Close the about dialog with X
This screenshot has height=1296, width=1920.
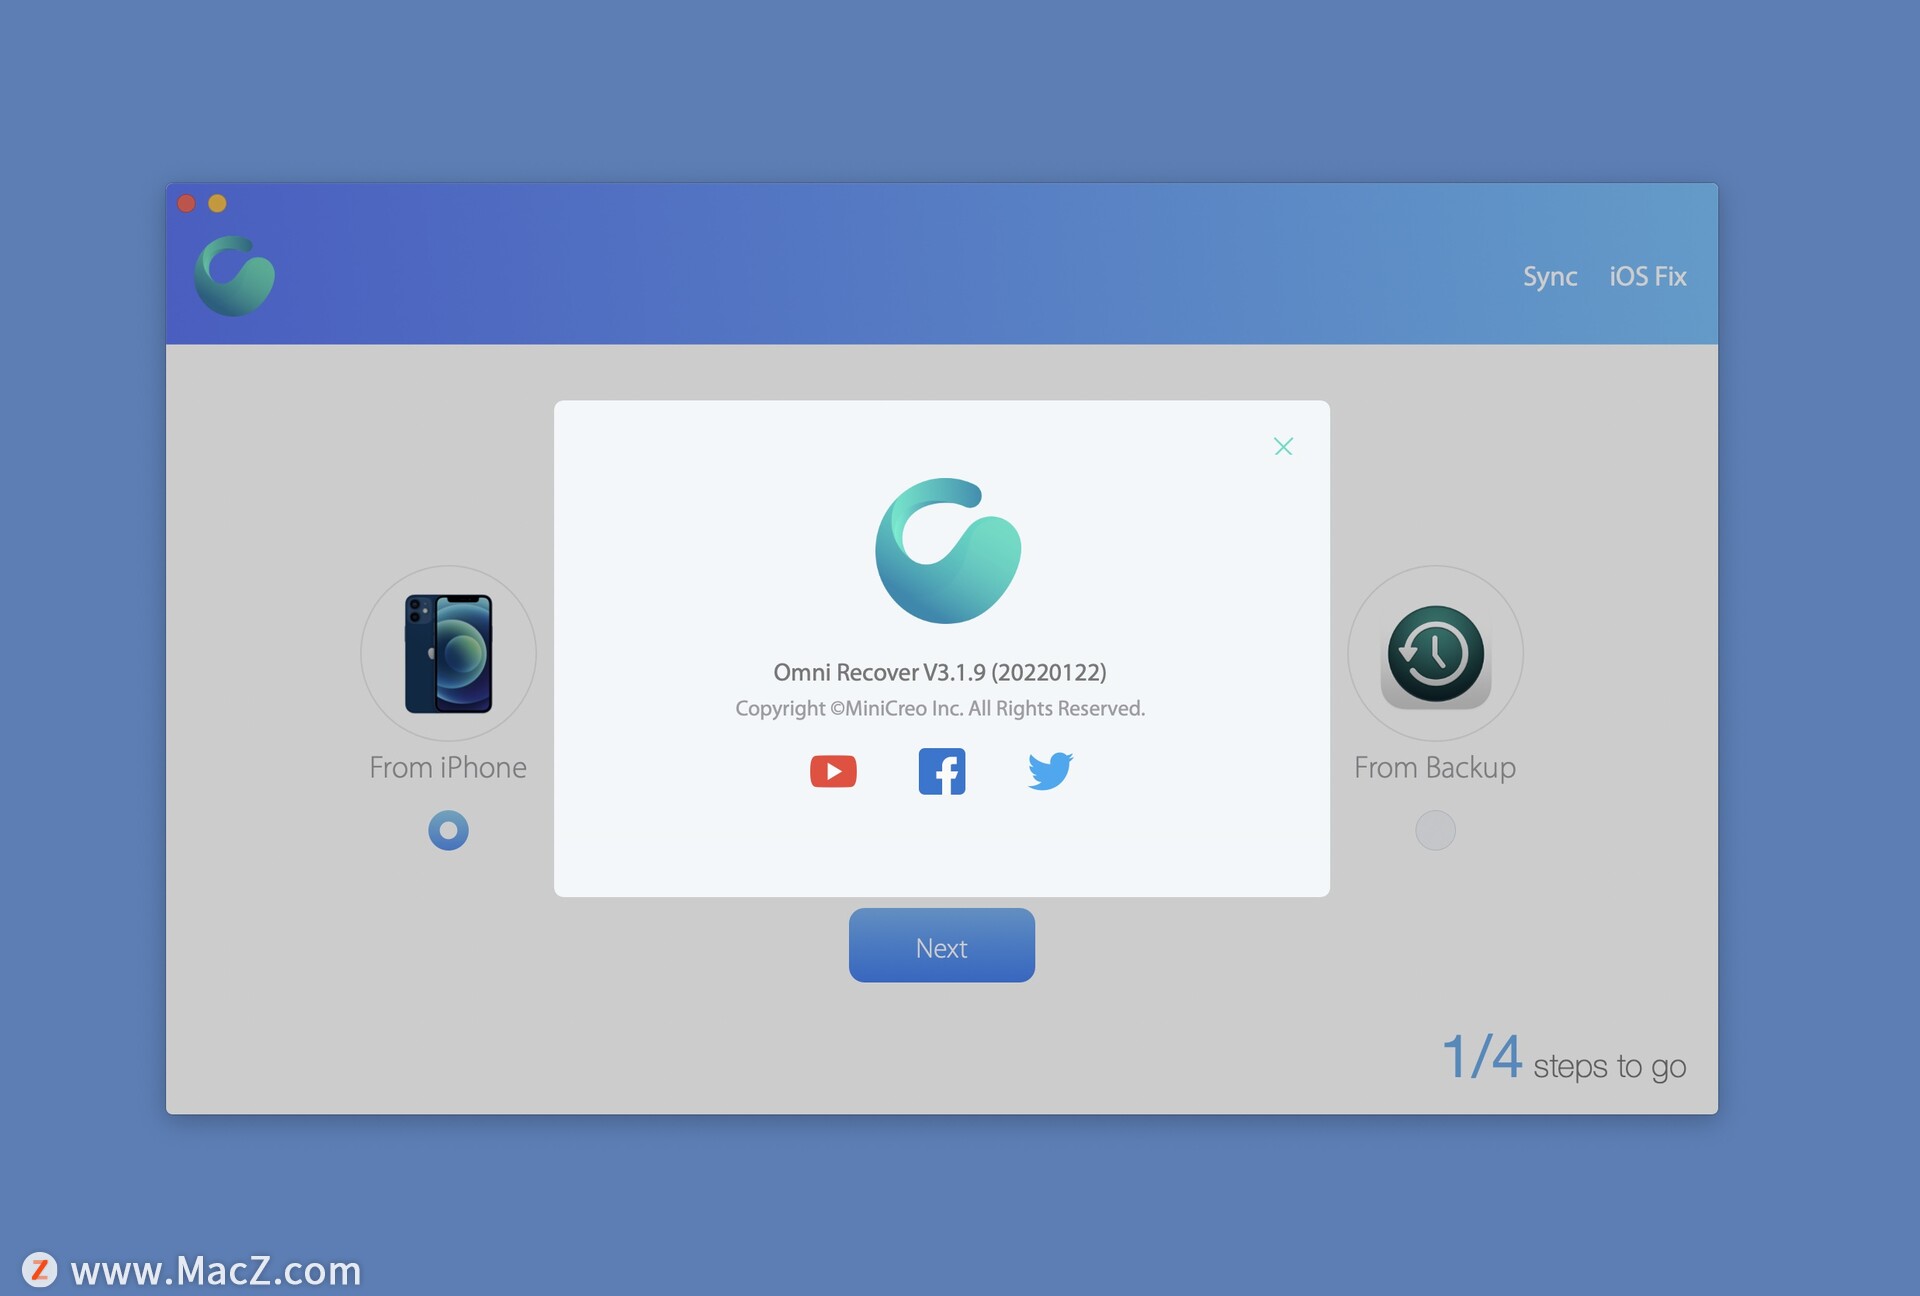pos(1282,446)
